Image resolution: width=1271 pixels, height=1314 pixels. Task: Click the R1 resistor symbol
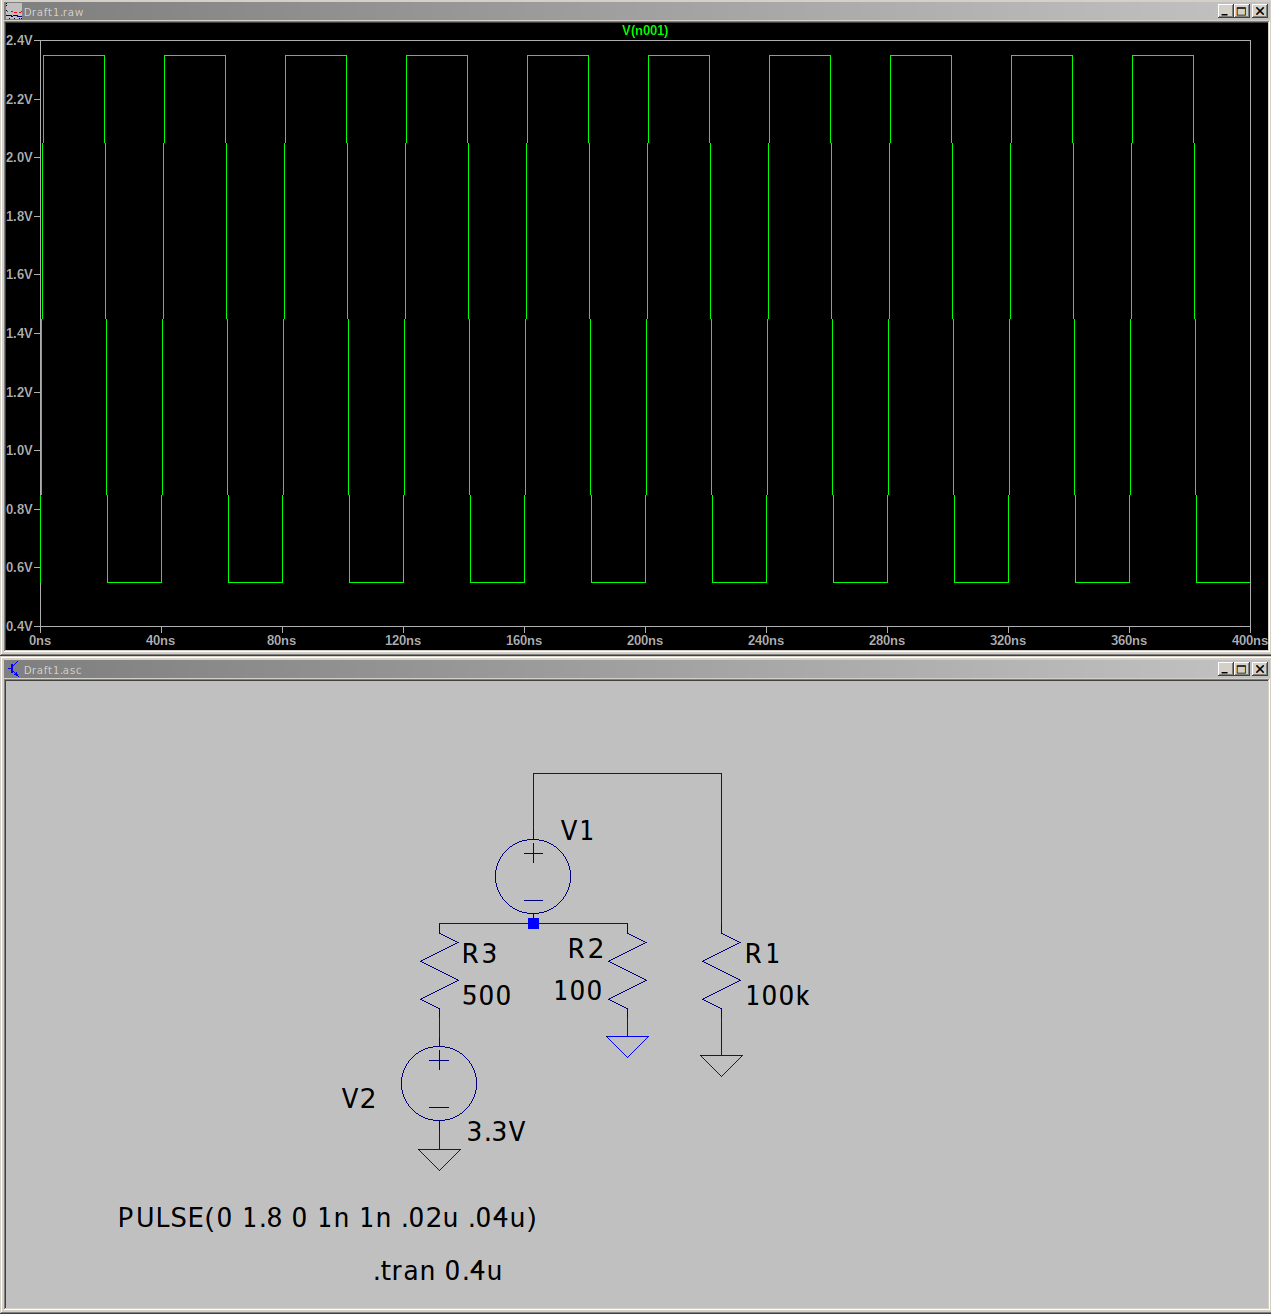[x=721, y=972]
